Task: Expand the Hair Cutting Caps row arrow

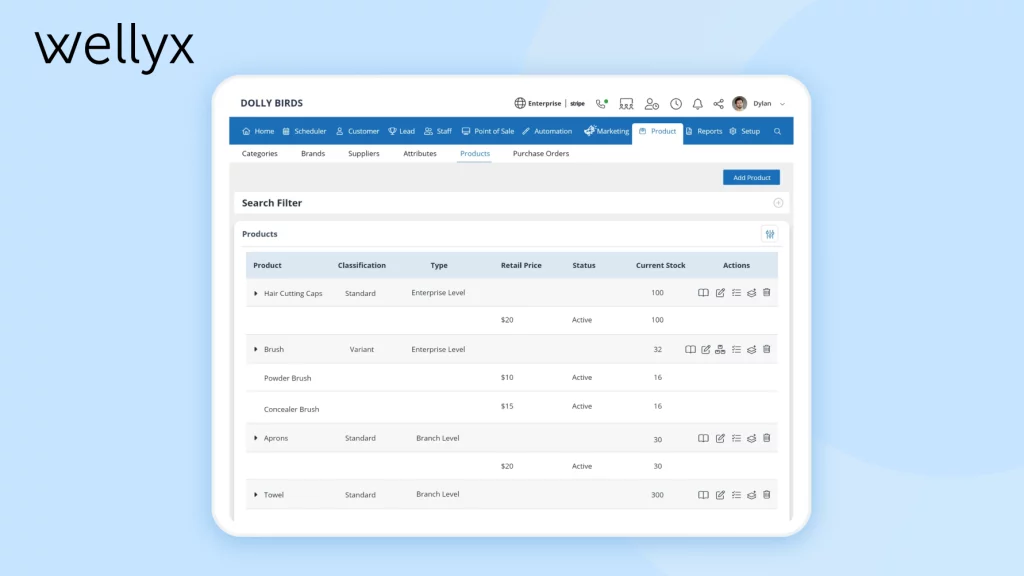Action: pyautogui.click(x=255, y=293)
